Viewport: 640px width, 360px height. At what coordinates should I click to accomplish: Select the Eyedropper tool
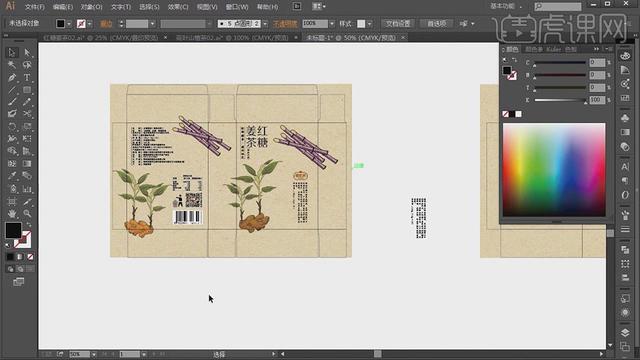[x=12, y=176]
